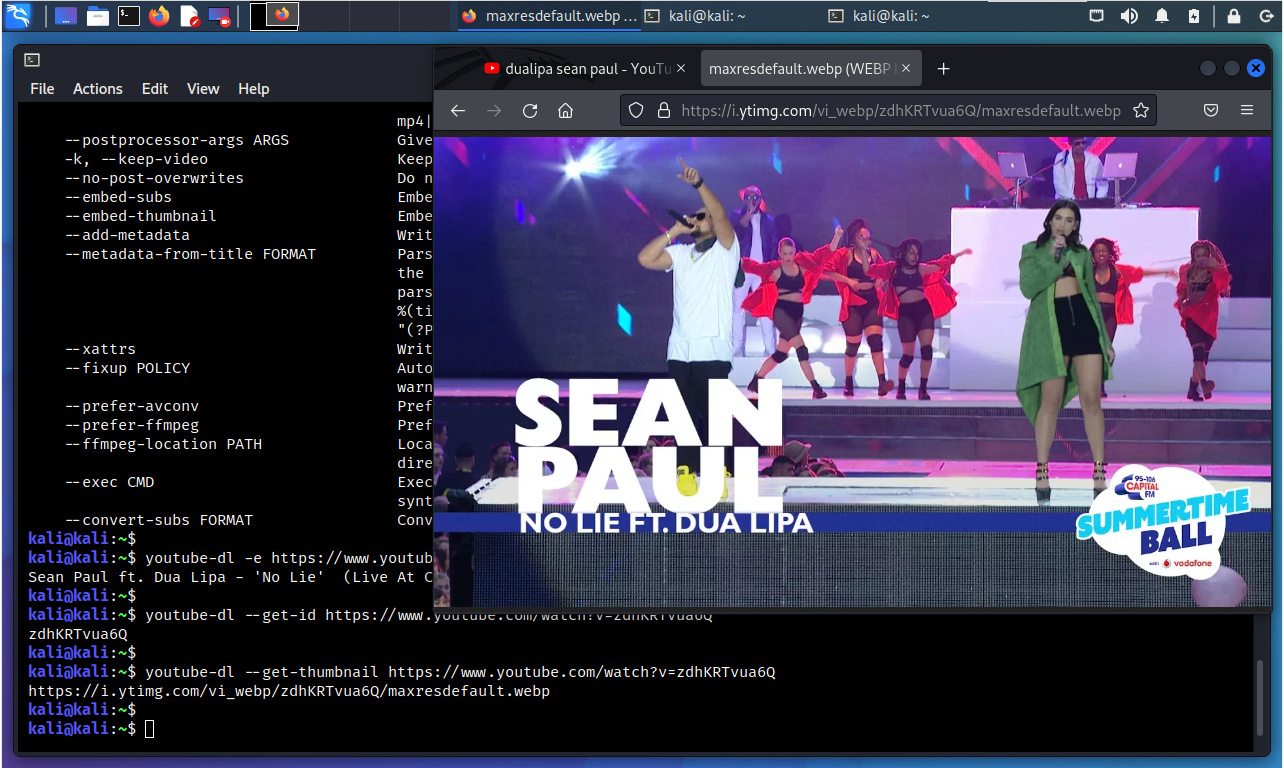
Task: Open a new browser tab
Action: (x=943, y=69)
